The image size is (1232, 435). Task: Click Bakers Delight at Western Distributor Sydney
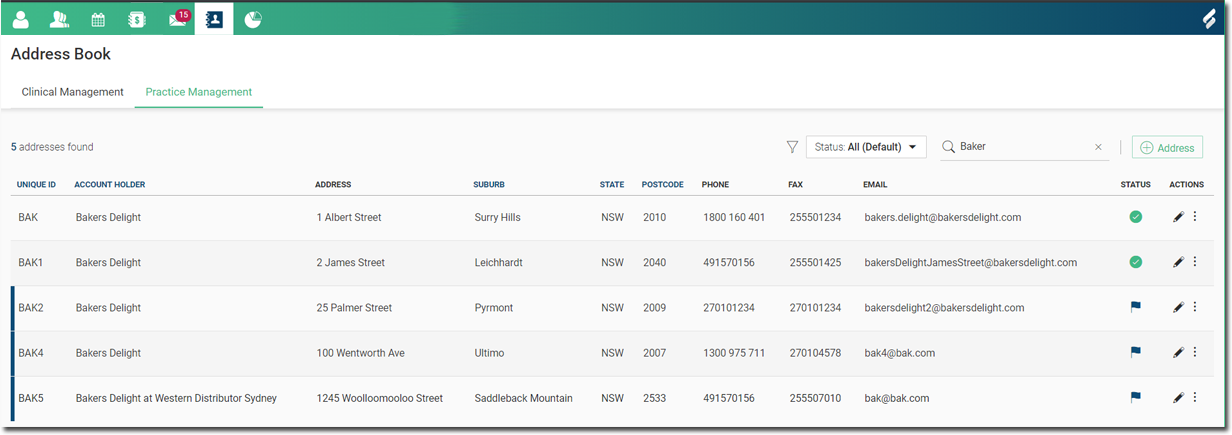(176, 397)
